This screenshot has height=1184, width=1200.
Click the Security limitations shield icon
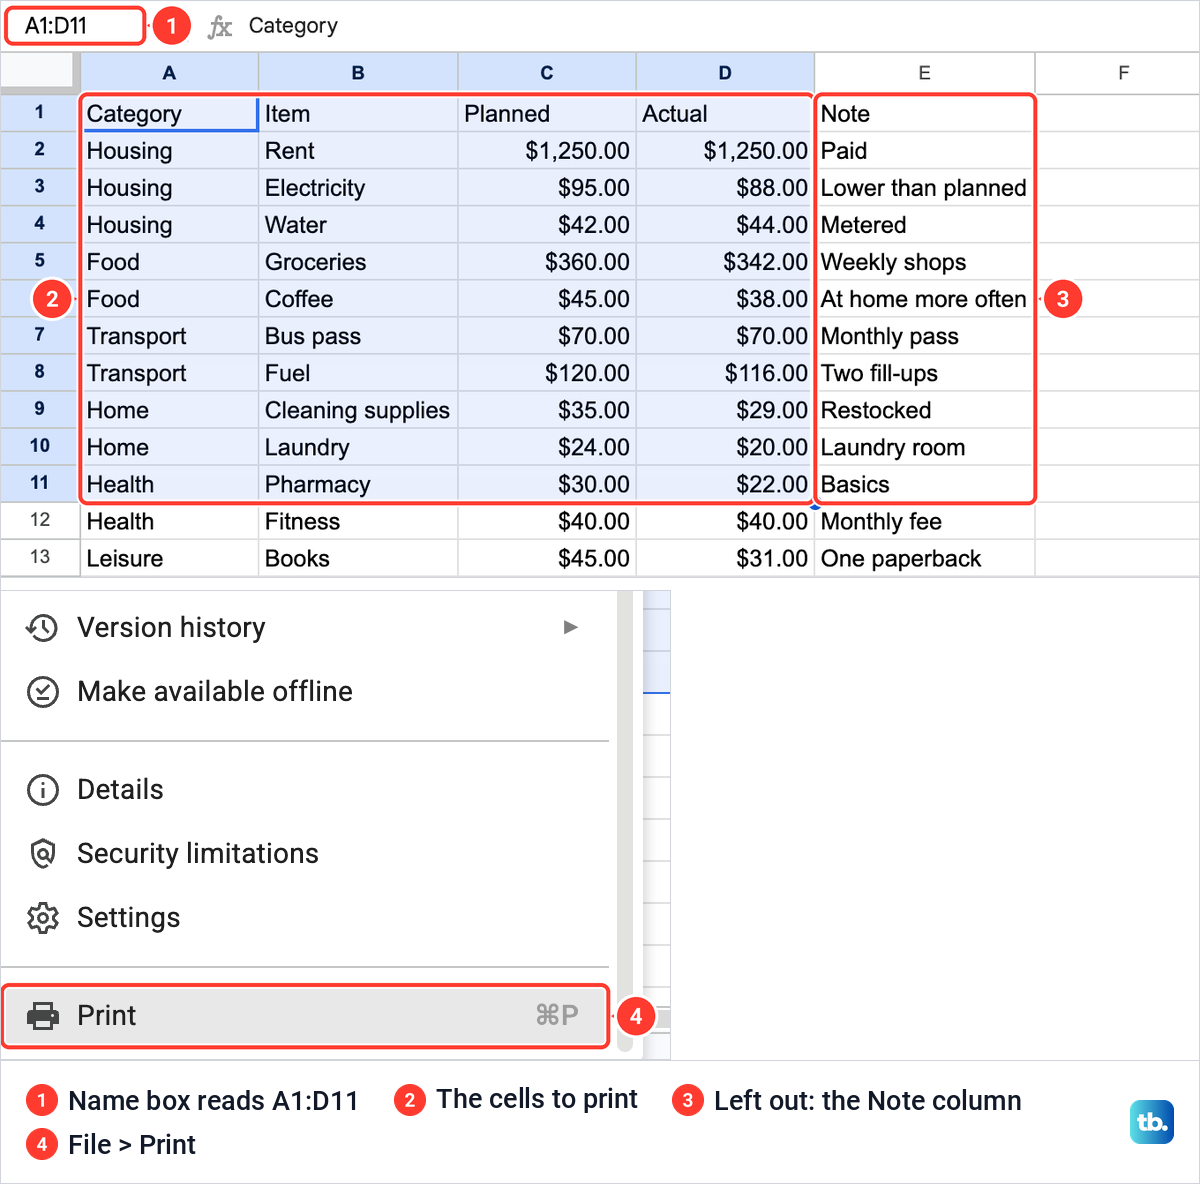pos(42,854)
